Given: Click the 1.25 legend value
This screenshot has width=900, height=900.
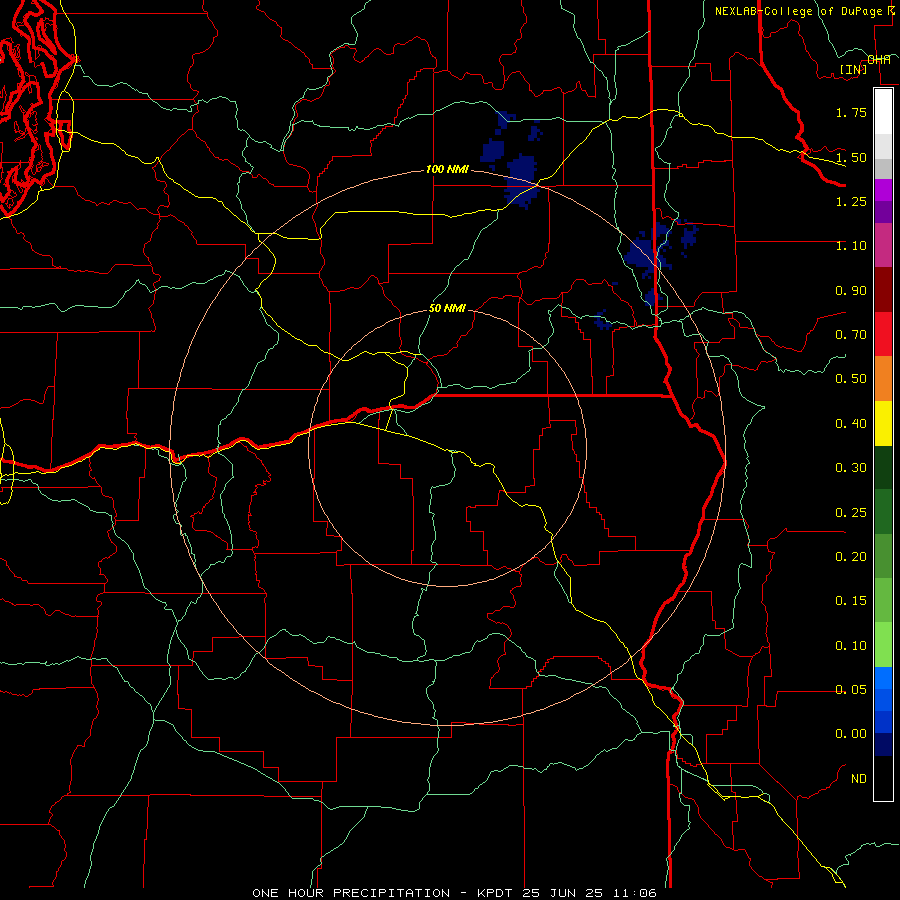Looking at the screenshot, I should [851, 201].
